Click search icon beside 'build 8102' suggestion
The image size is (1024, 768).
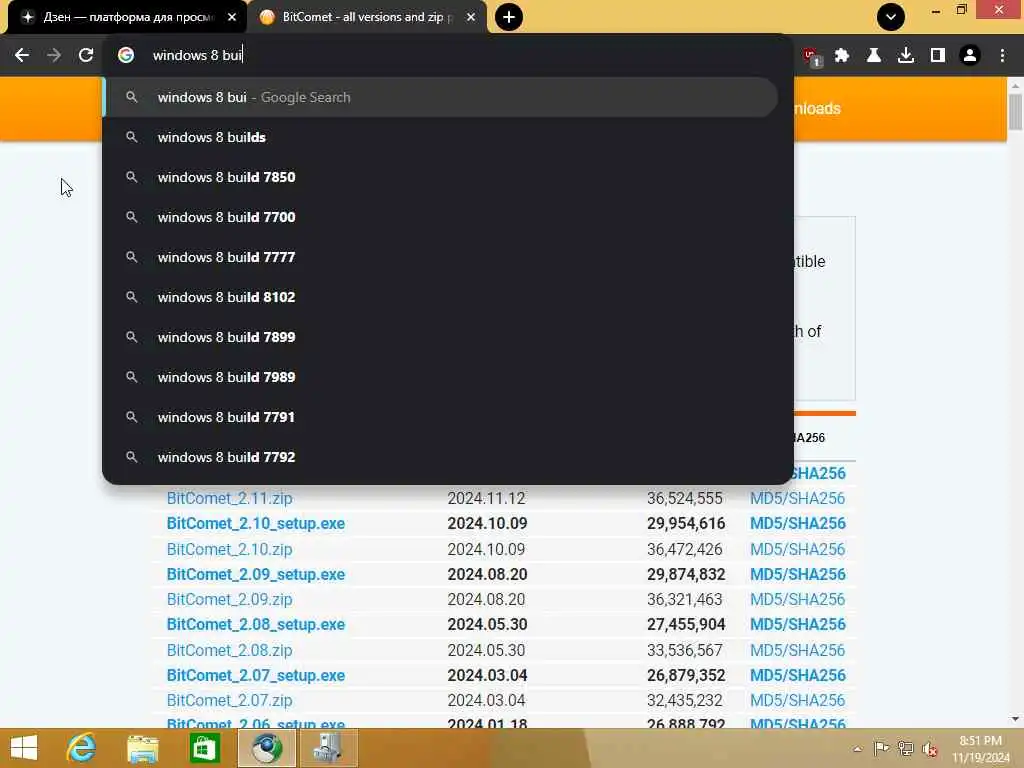point(131,297)
